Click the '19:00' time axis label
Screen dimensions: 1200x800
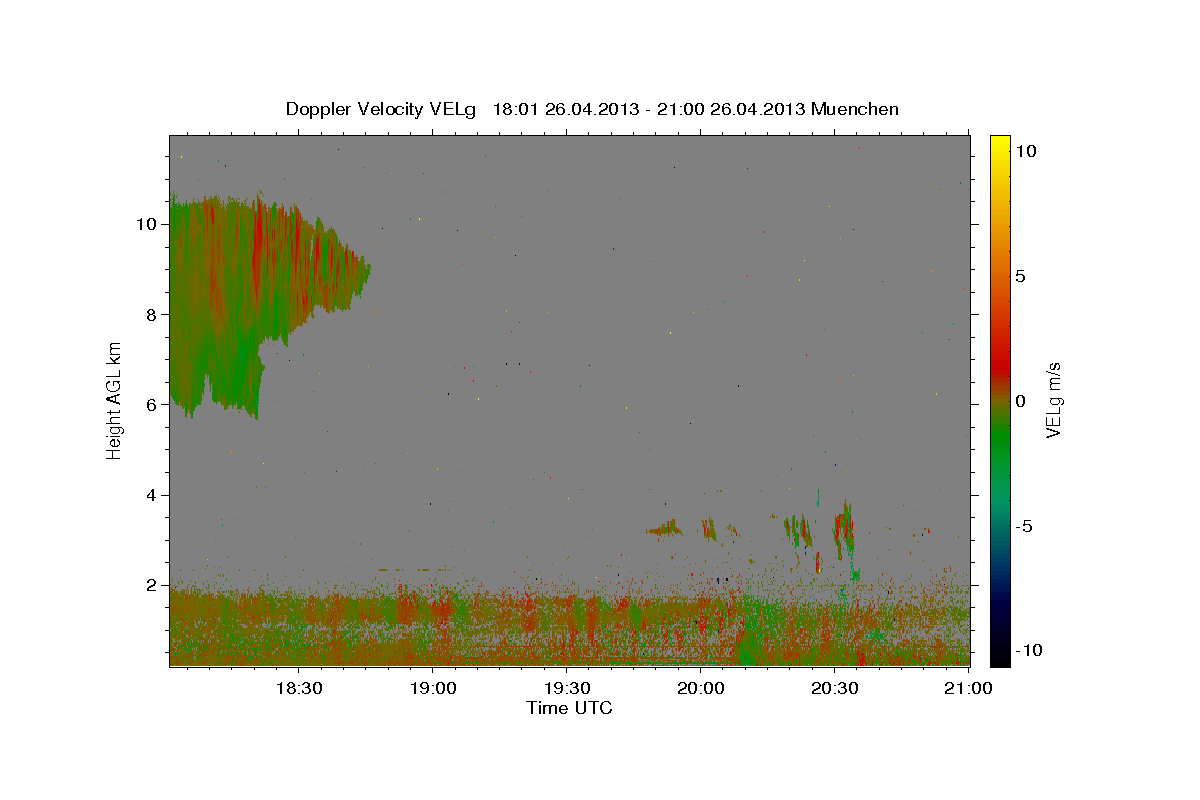(433, 688)
